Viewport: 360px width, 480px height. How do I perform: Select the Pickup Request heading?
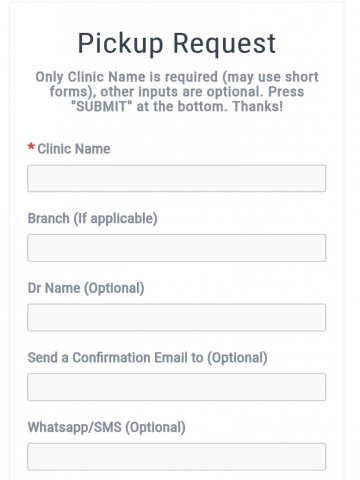[x=177, y=43]
